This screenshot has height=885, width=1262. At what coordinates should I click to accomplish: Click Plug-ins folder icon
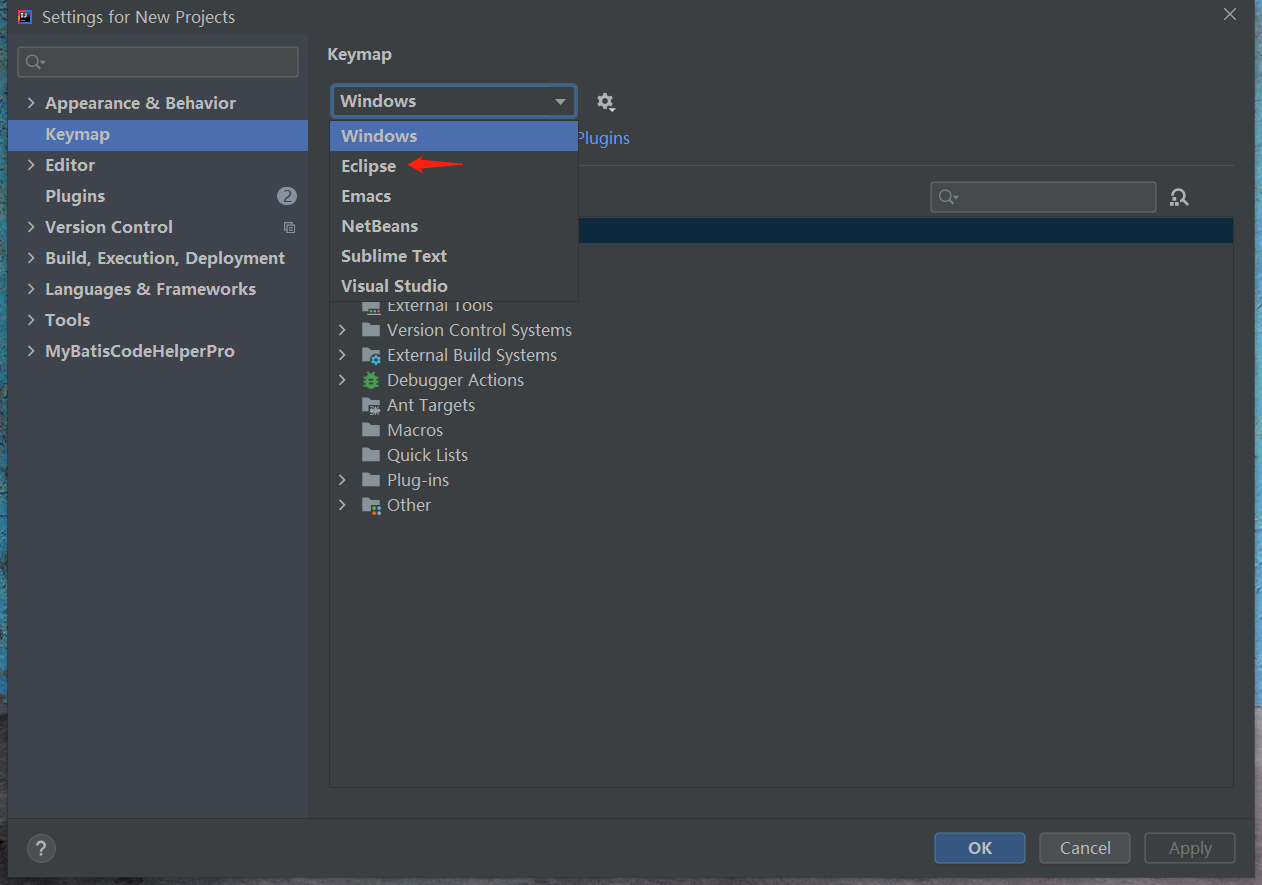tap(371, 480)
